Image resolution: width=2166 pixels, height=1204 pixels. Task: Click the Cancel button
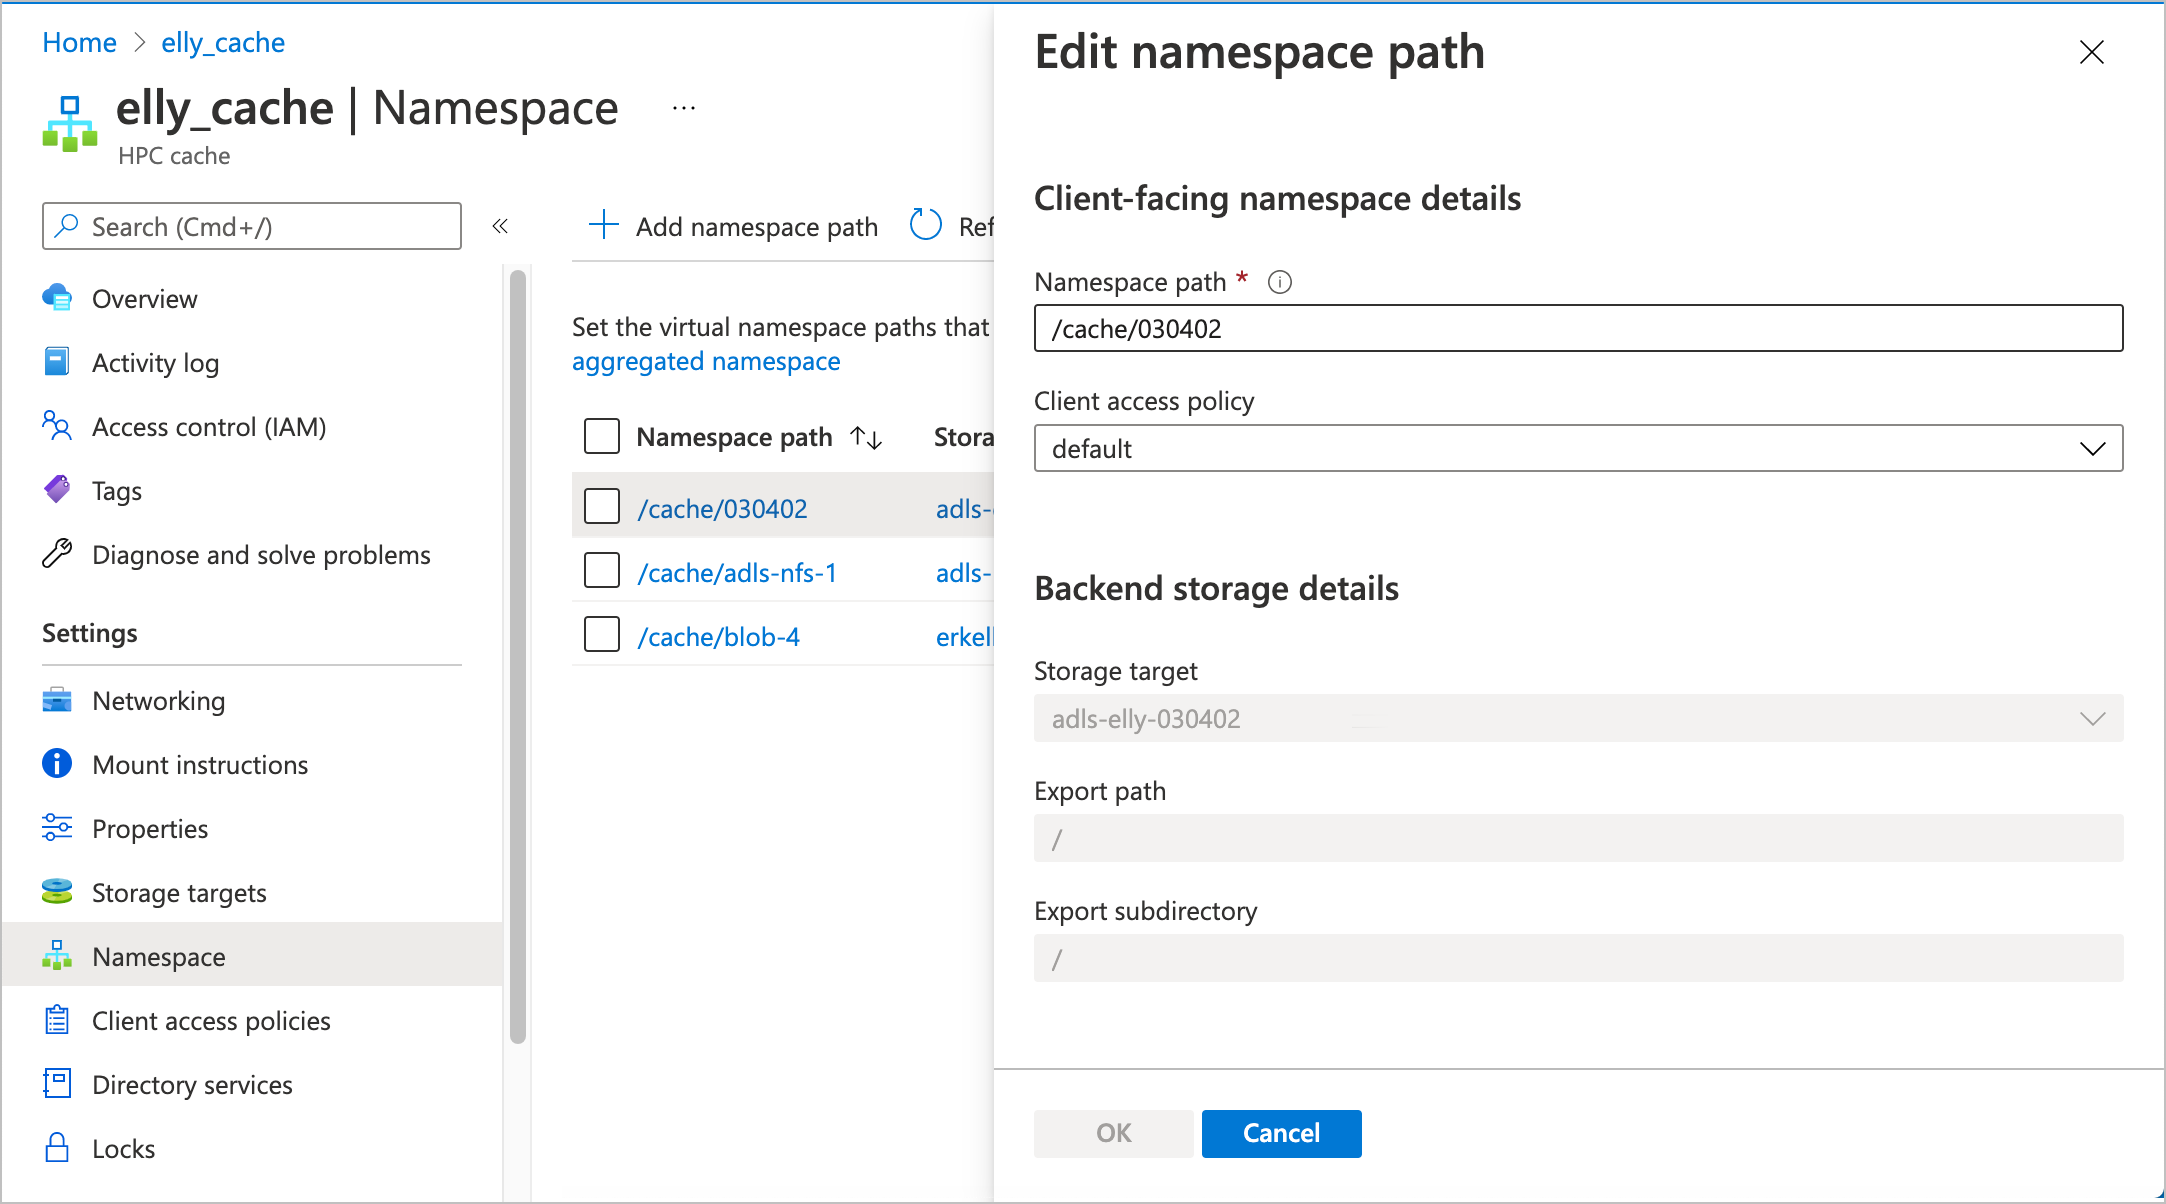[x=1281, y=1133]
